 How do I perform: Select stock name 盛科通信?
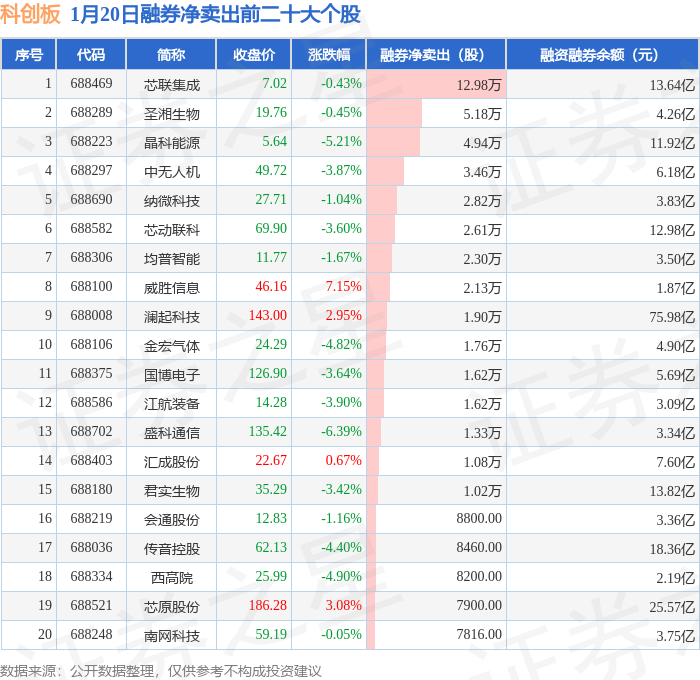pos(171,433)
